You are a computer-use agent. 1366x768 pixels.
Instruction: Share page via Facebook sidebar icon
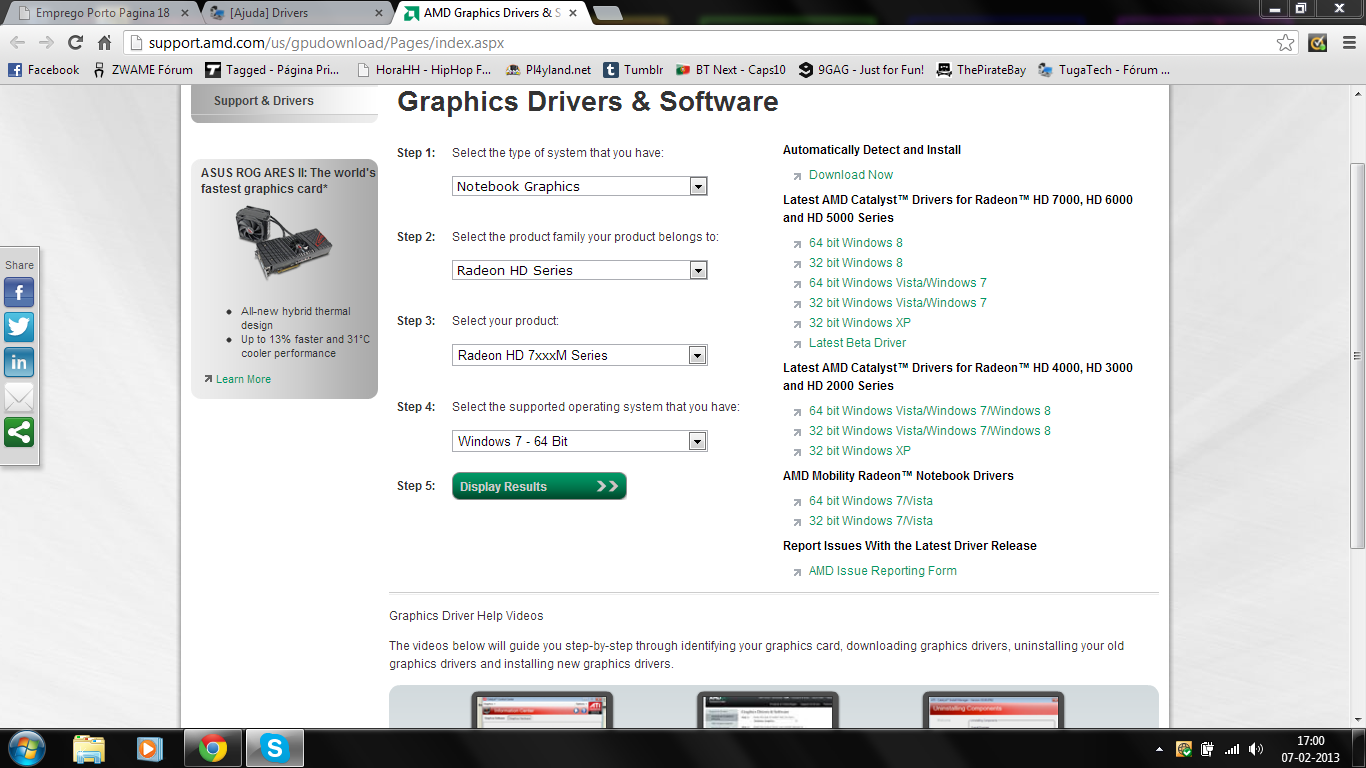tap(19, 292)
